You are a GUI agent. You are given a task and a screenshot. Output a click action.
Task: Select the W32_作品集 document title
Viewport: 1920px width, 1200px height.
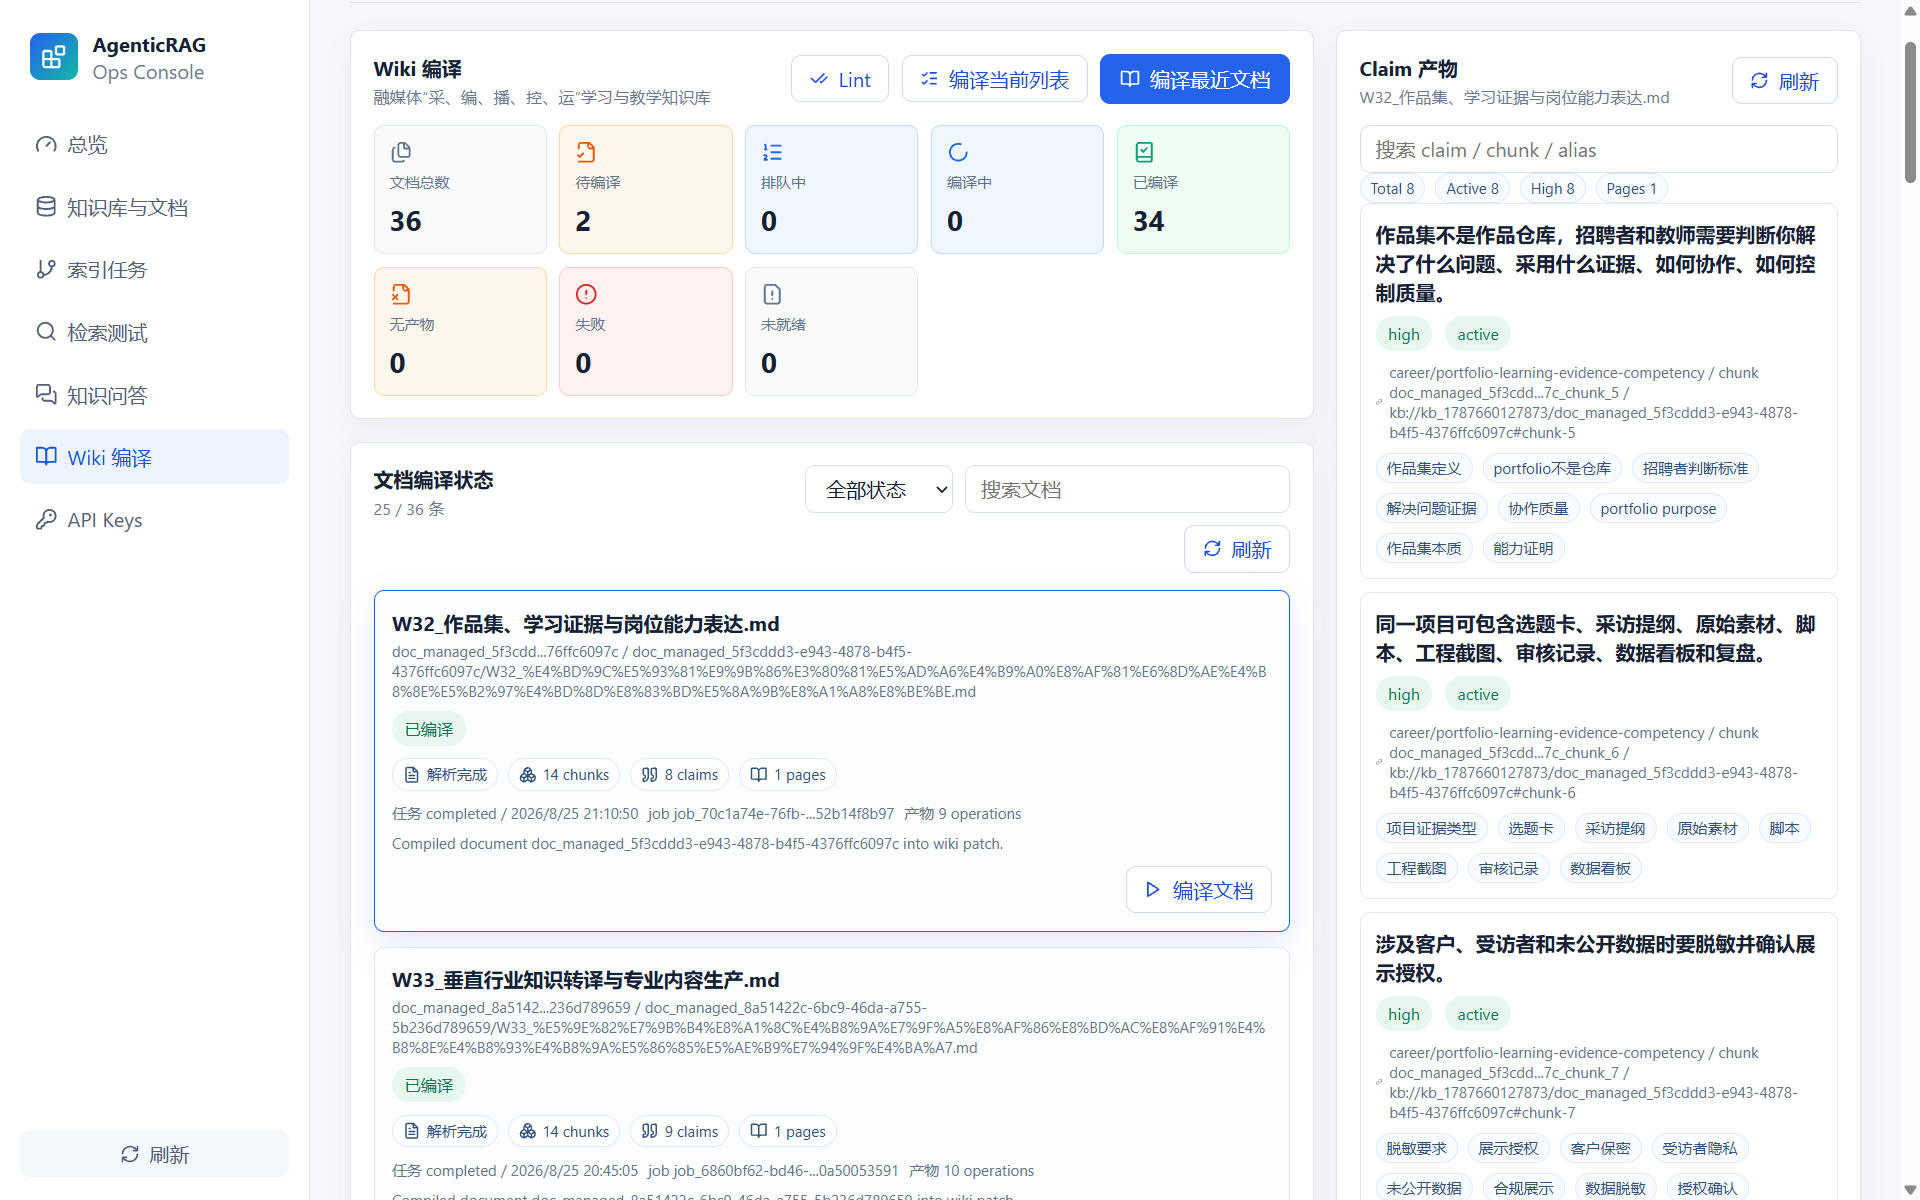pos(586,624)
